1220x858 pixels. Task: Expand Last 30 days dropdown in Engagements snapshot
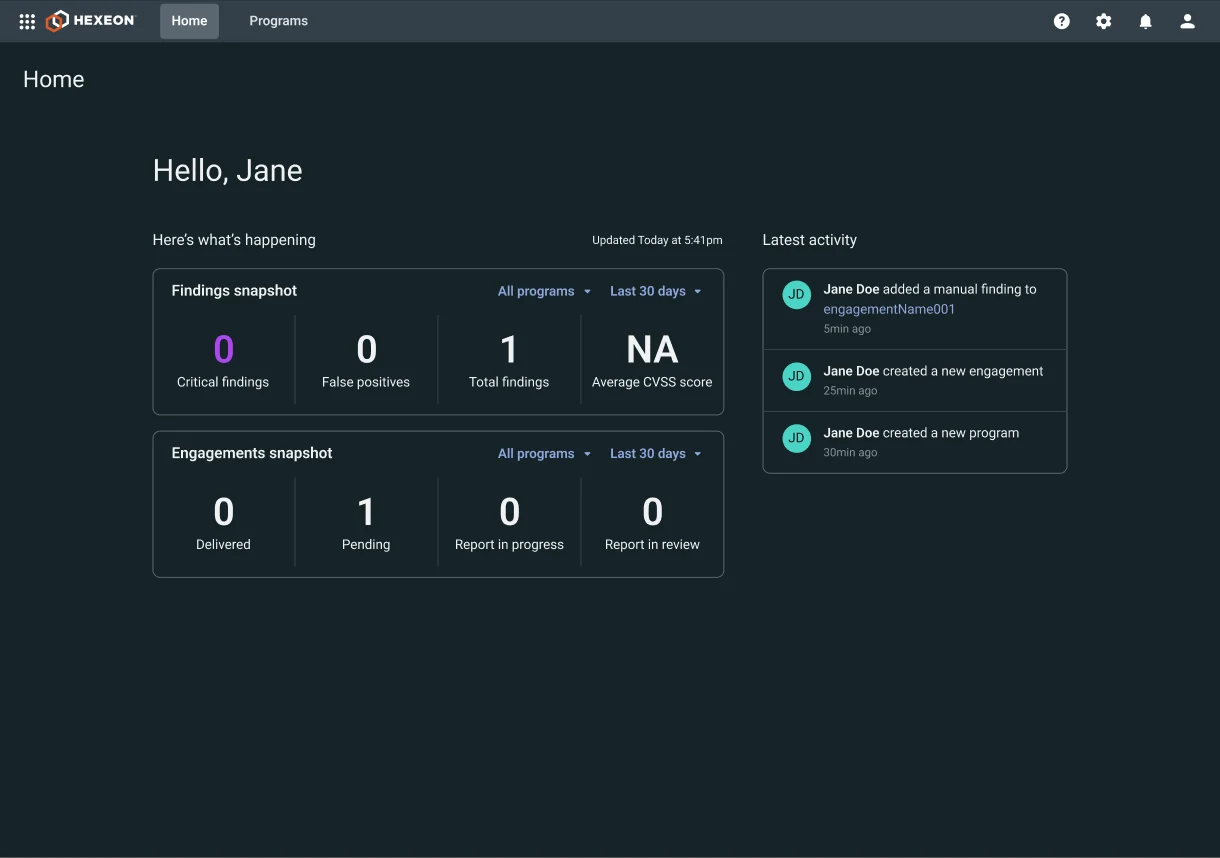pyautogui.click(x=656, y=453)
